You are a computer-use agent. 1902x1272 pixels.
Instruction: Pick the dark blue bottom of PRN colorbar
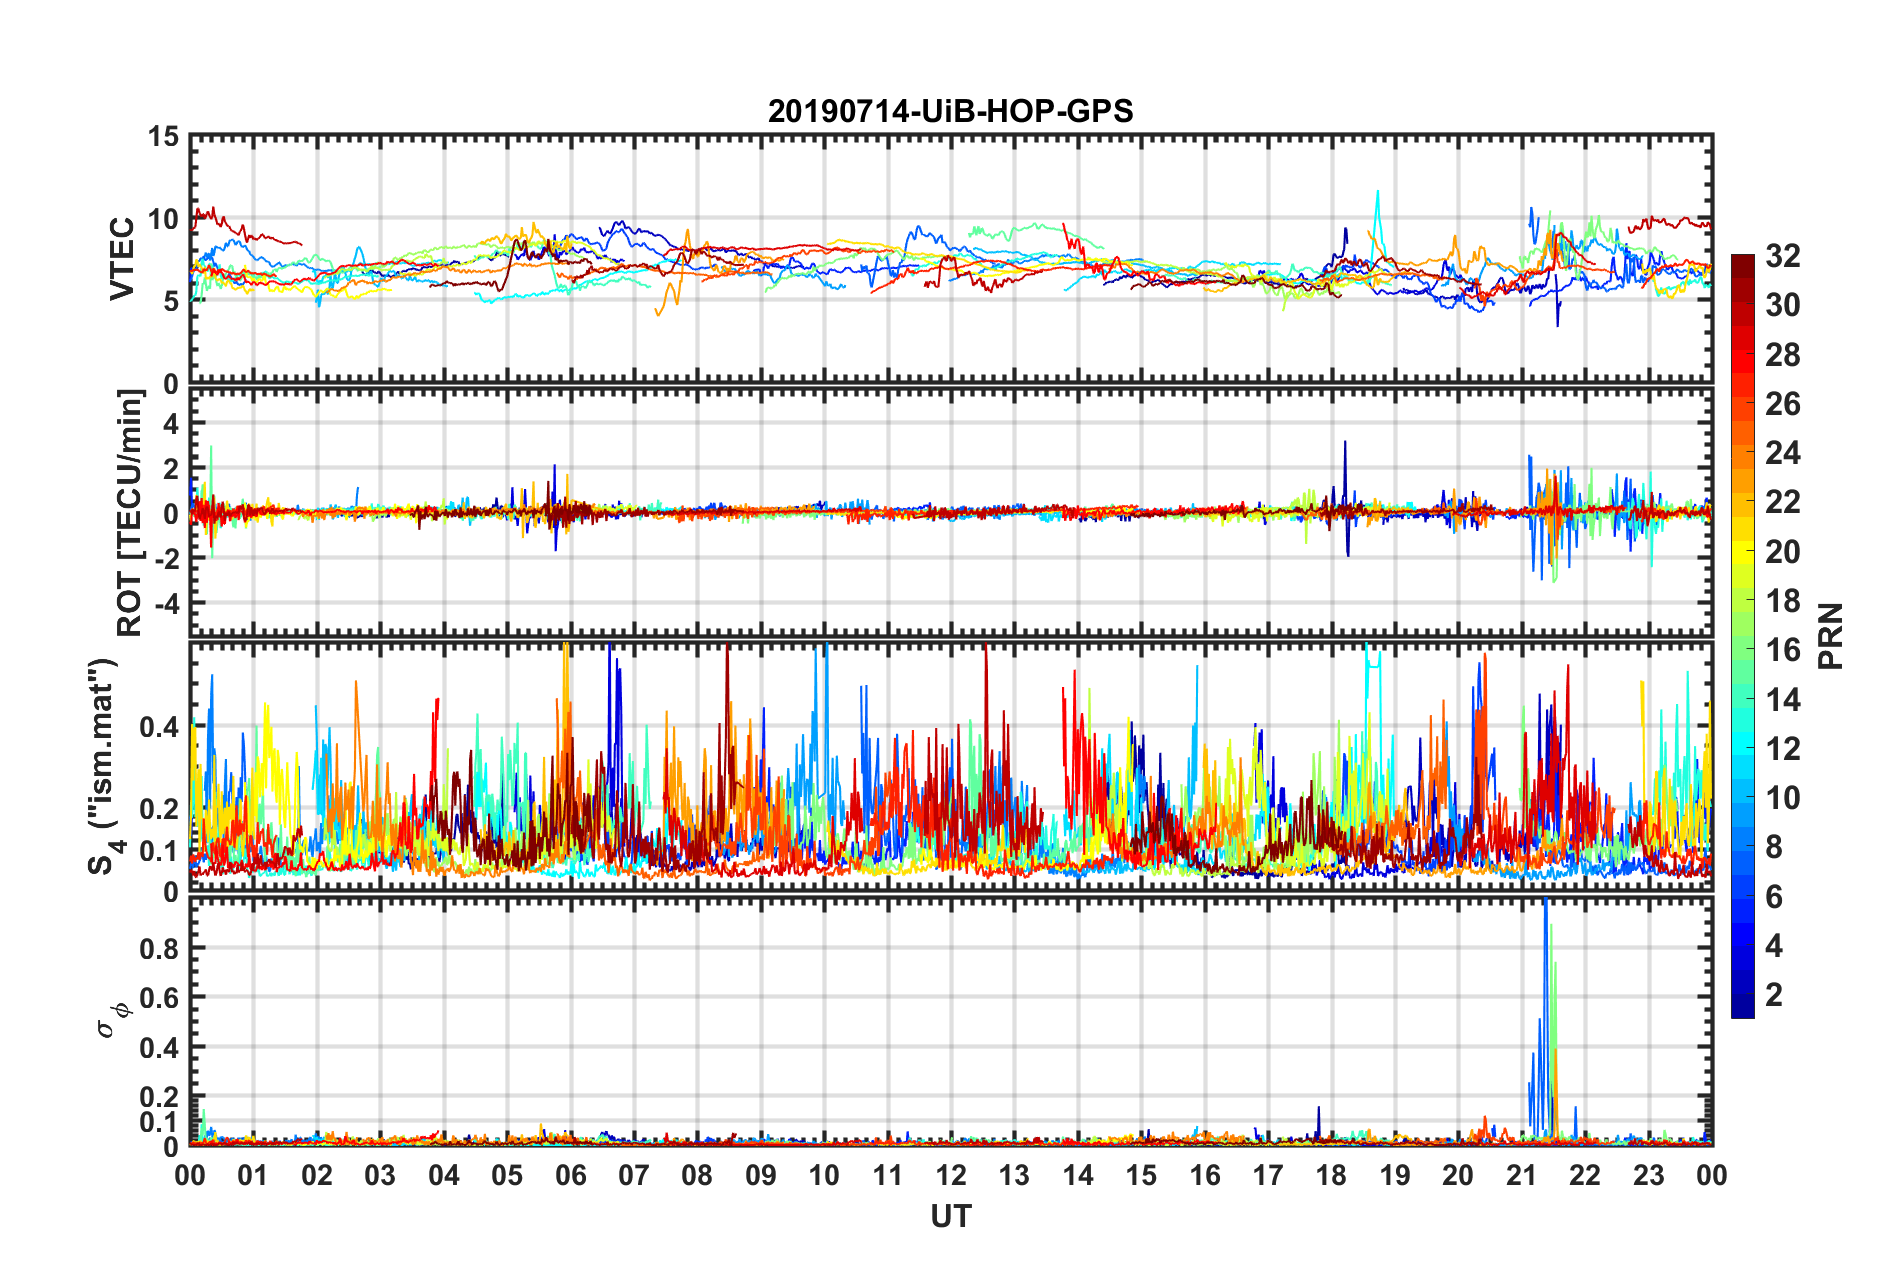(x=1742, y=1008)
